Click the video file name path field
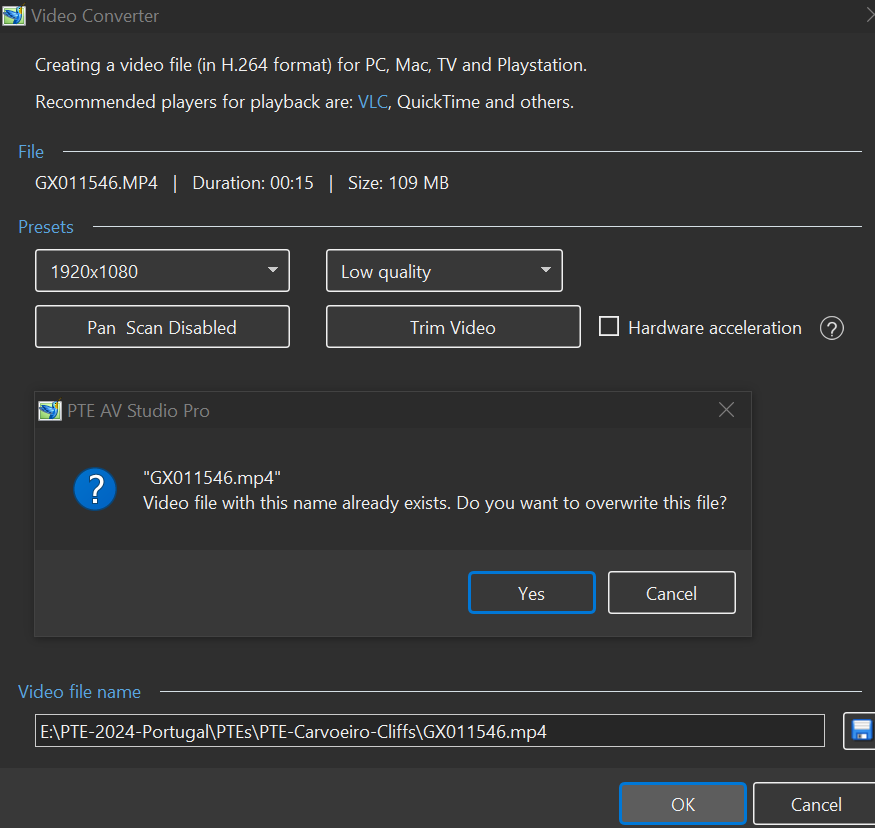The image size is (875, 828). tap(430, 730)
